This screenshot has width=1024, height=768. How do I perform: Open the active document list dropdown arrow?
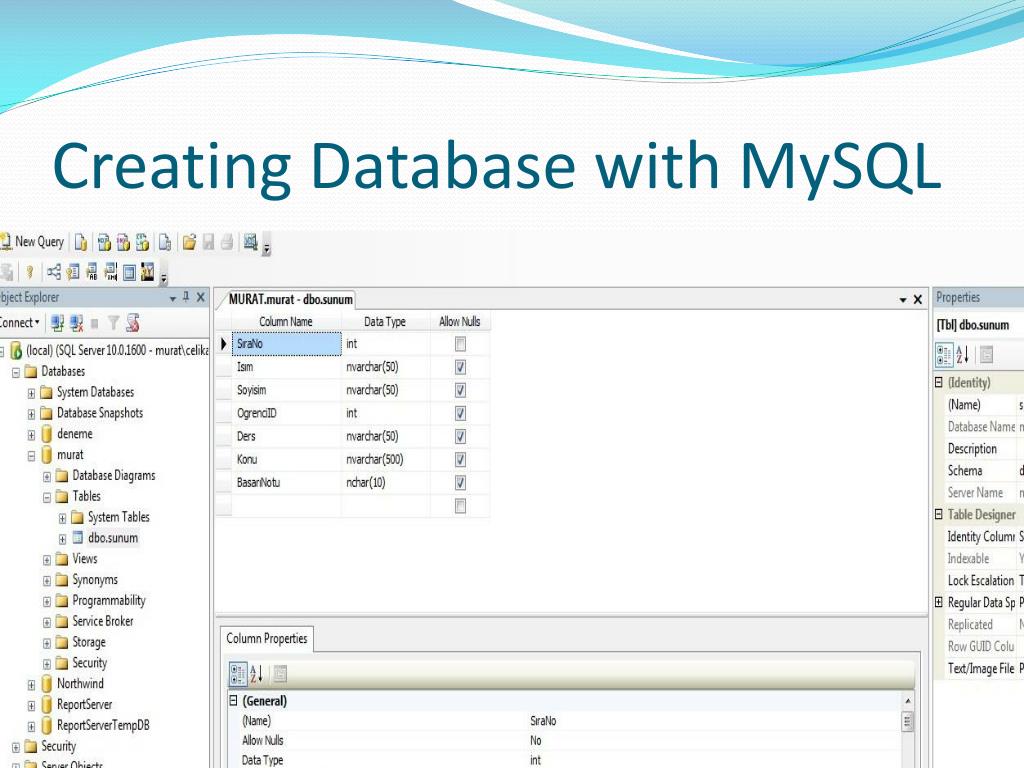(903, 300)
